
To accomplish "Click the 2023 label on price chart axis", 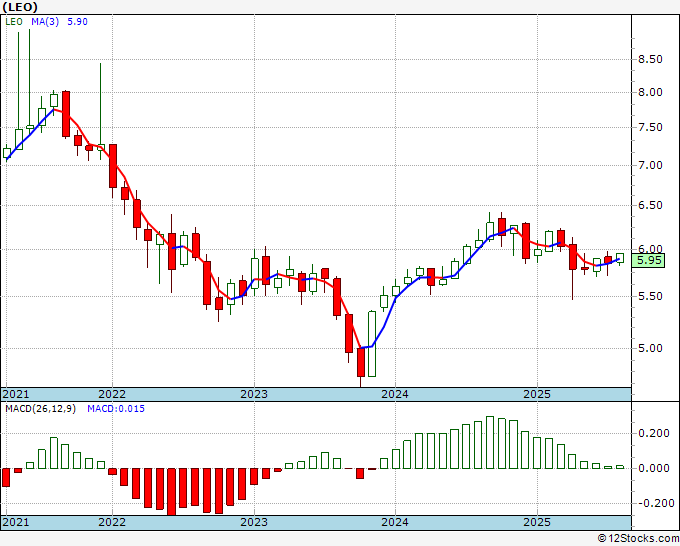I will pos(254,394).
